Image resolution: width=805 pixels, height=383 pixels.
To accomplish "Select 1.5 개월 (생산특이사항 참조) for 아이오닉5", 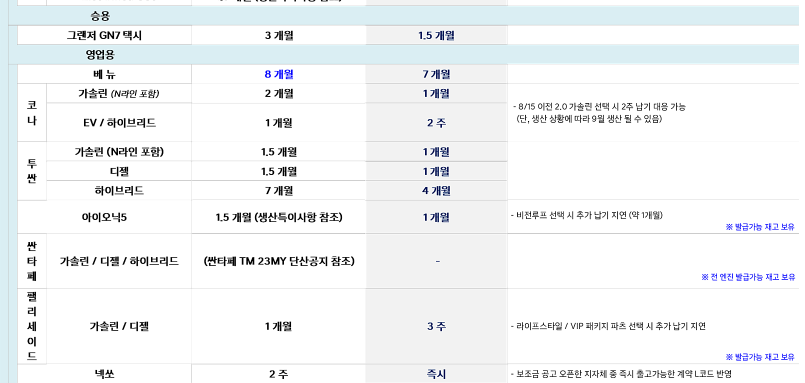I will click(x=279, y=217).
